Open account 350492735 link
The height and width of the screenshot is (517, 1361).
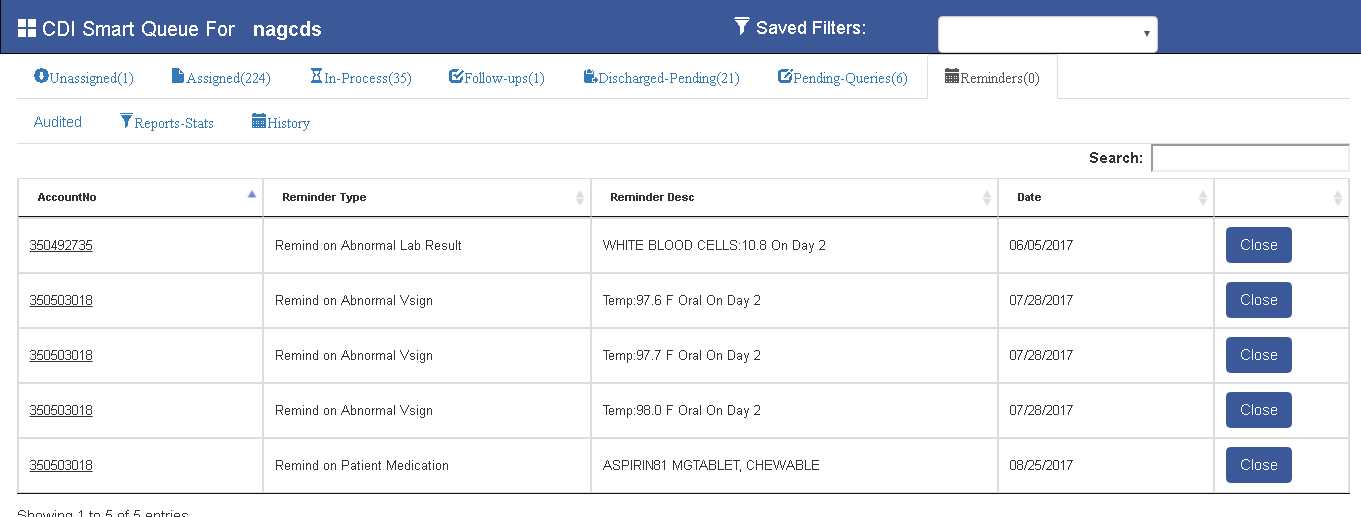pyautogui.click(x=61, y=246)
